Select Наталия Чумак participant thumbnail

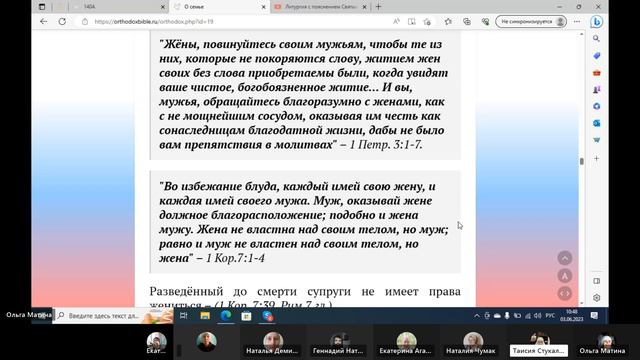coord(471,343)
